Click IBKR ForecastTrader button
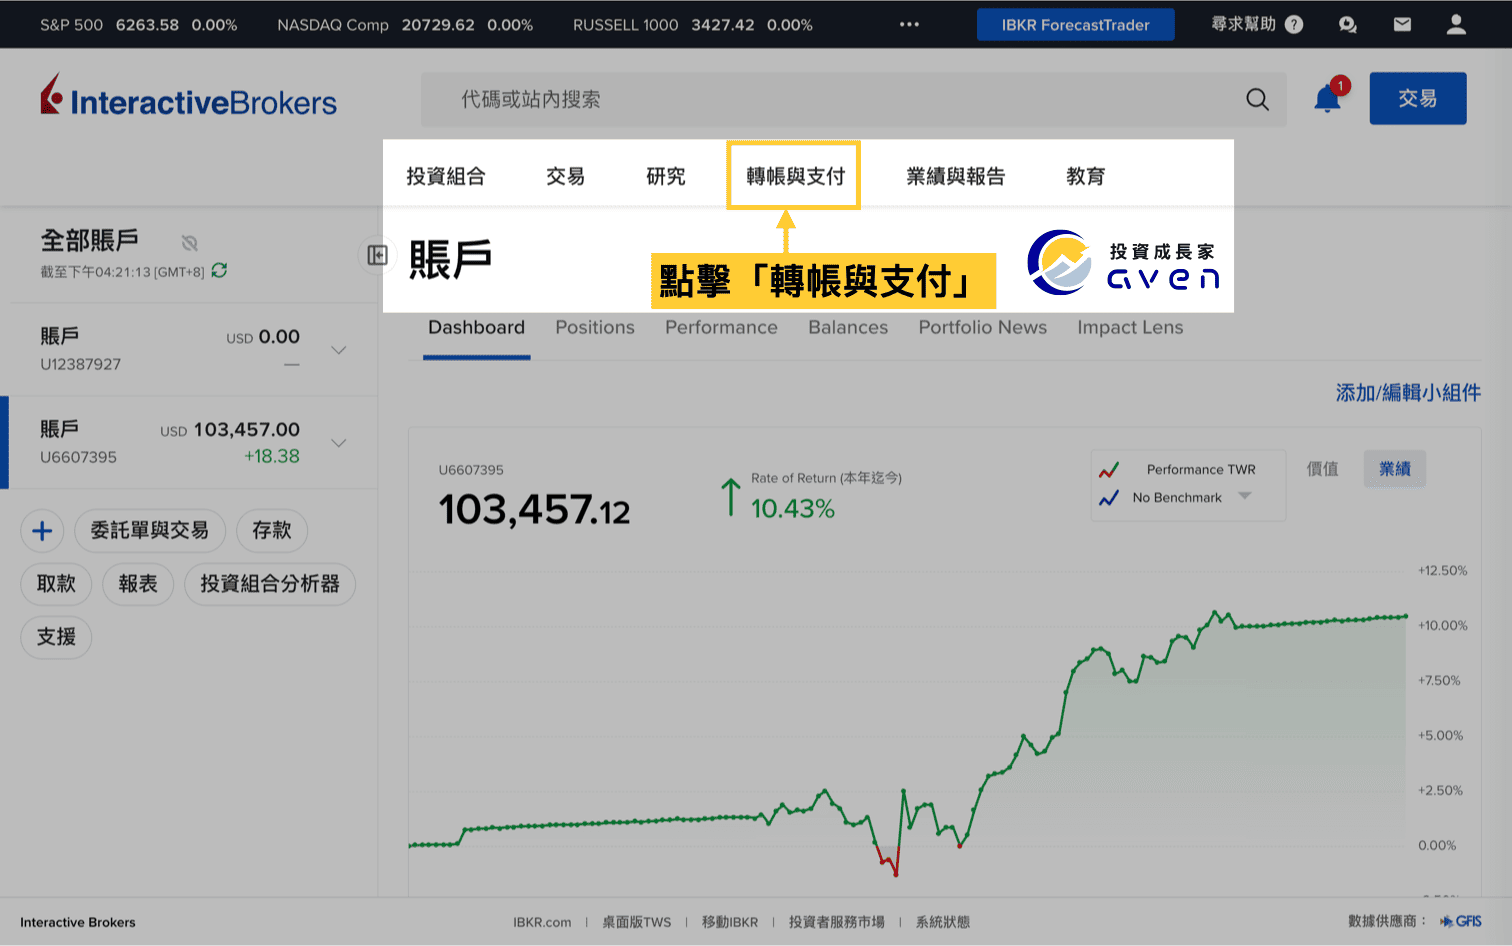Screen dimensions: 1512x946 (x=1076, y=24)
